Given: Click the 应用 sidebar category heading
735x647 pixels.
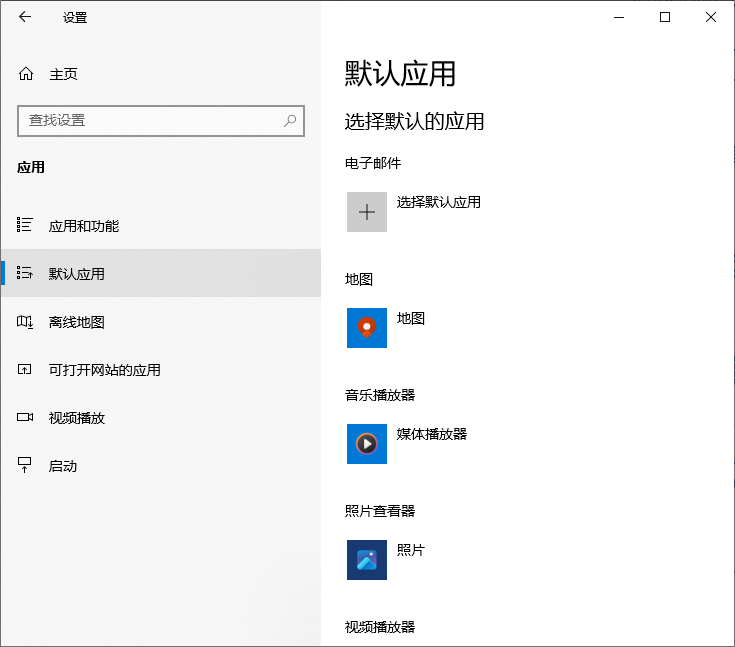Looking at the screenshot, I should pos(31,167).
